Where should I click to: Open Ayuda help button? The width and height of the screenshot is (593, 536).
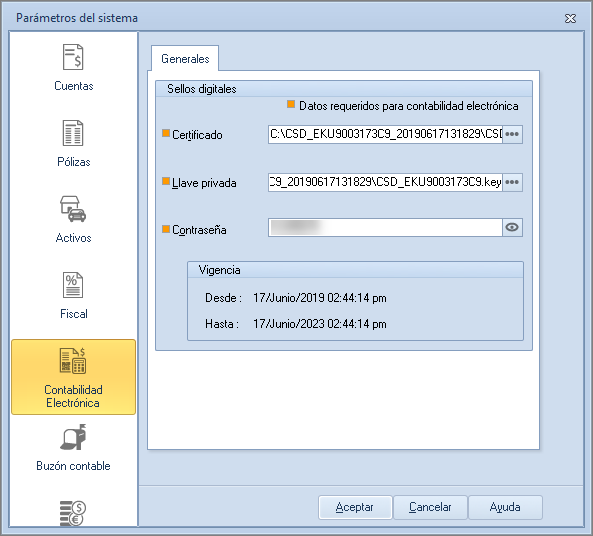tap(505, 507)
